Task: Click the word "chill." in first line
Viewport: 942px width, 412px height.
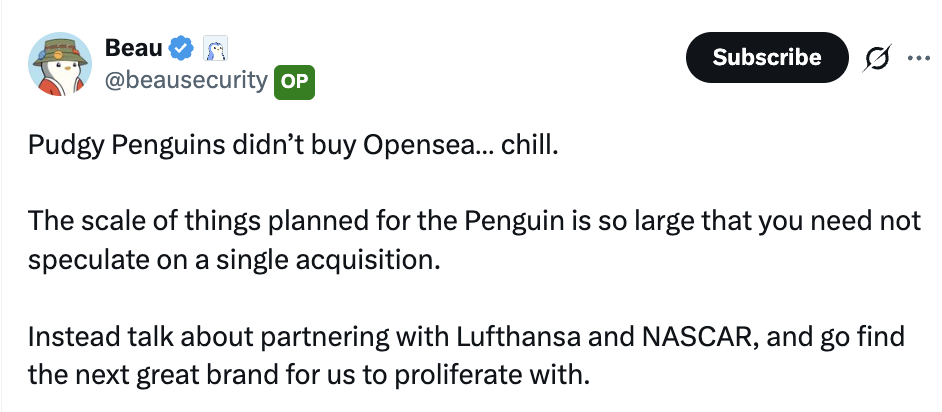Action: pyautogui.click(x=528, y=146)
